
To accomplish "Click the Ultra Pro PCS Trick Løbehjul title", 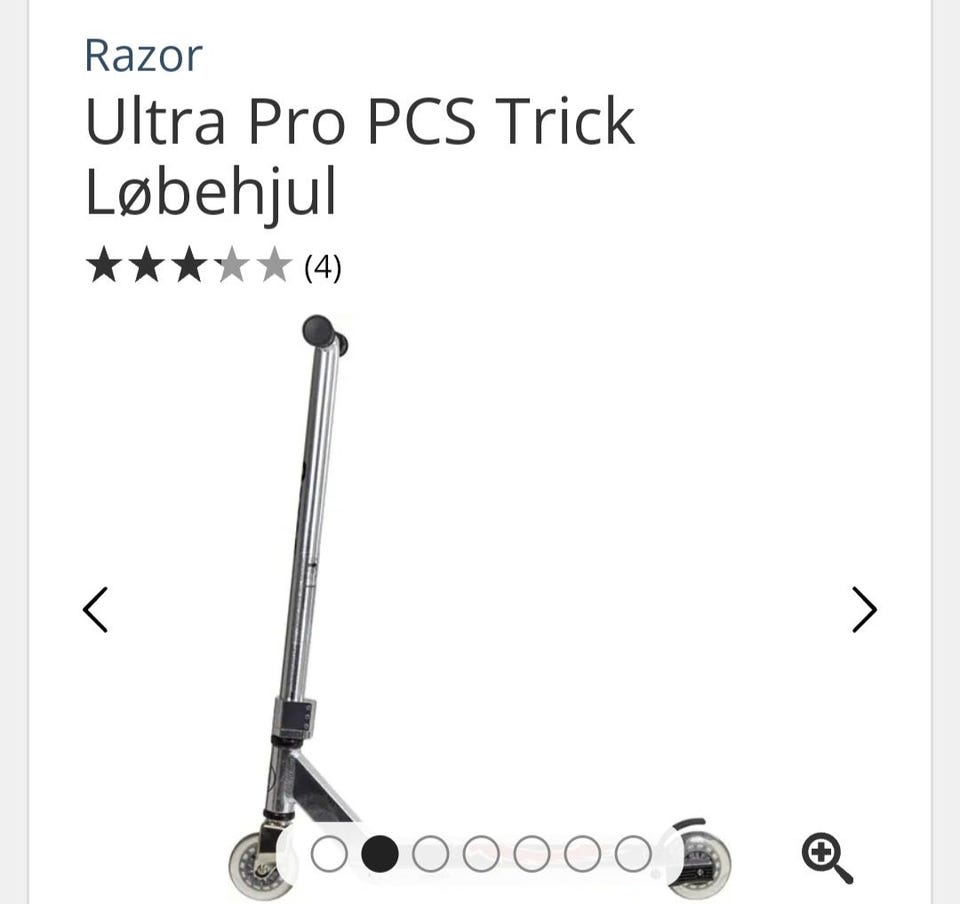I will click(x=360, y=157).
